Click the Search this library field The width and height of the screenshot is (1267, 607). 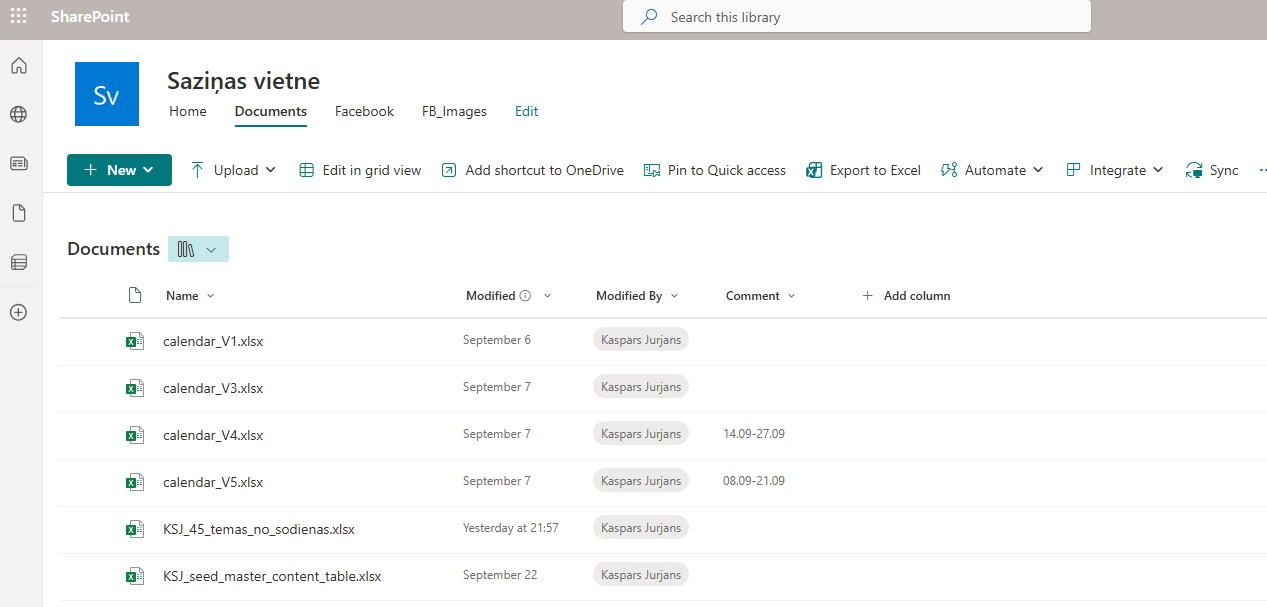(856, 16)
